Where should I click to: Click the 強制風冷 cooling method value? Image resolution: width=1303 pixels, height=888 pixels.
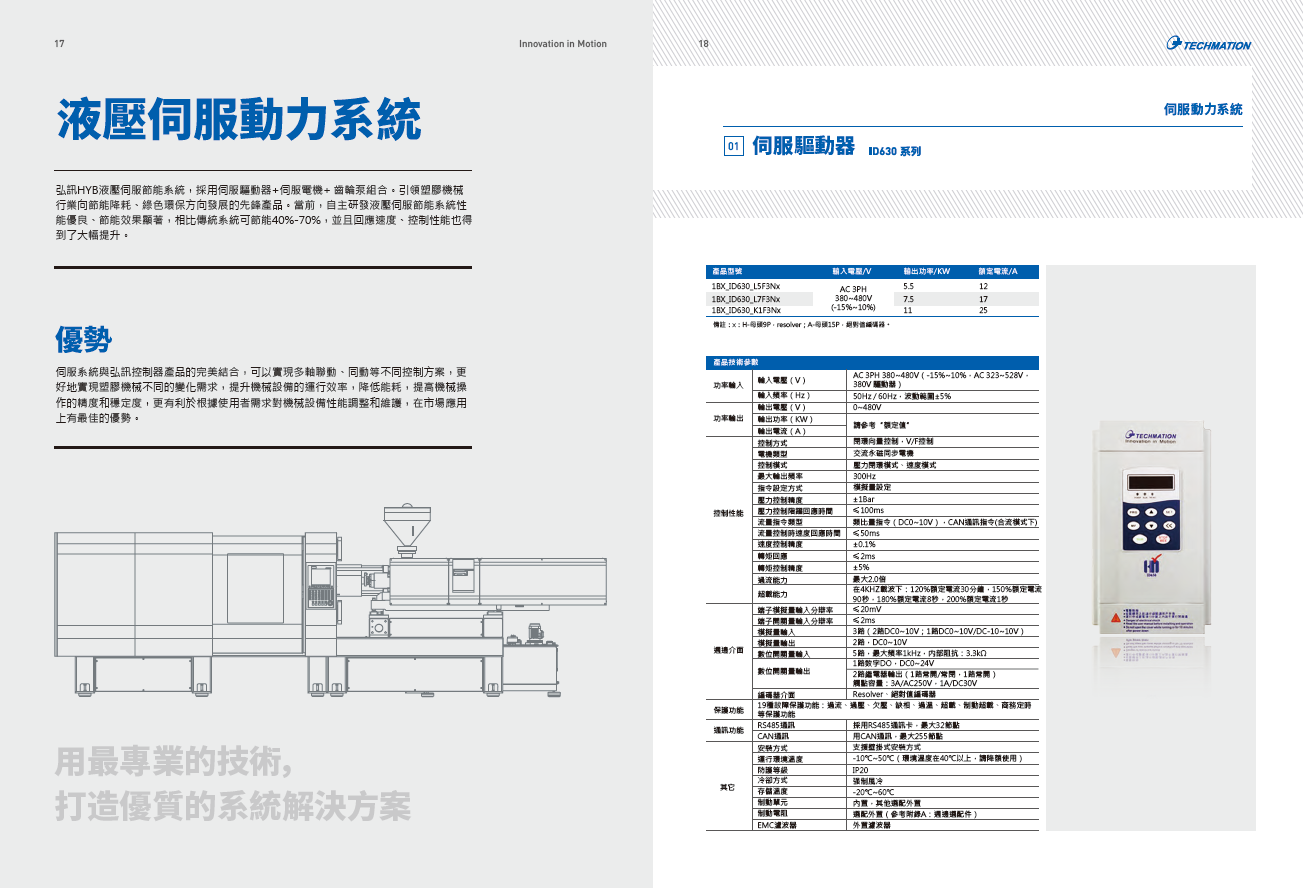pyautogui.click(x=866, y=781)
